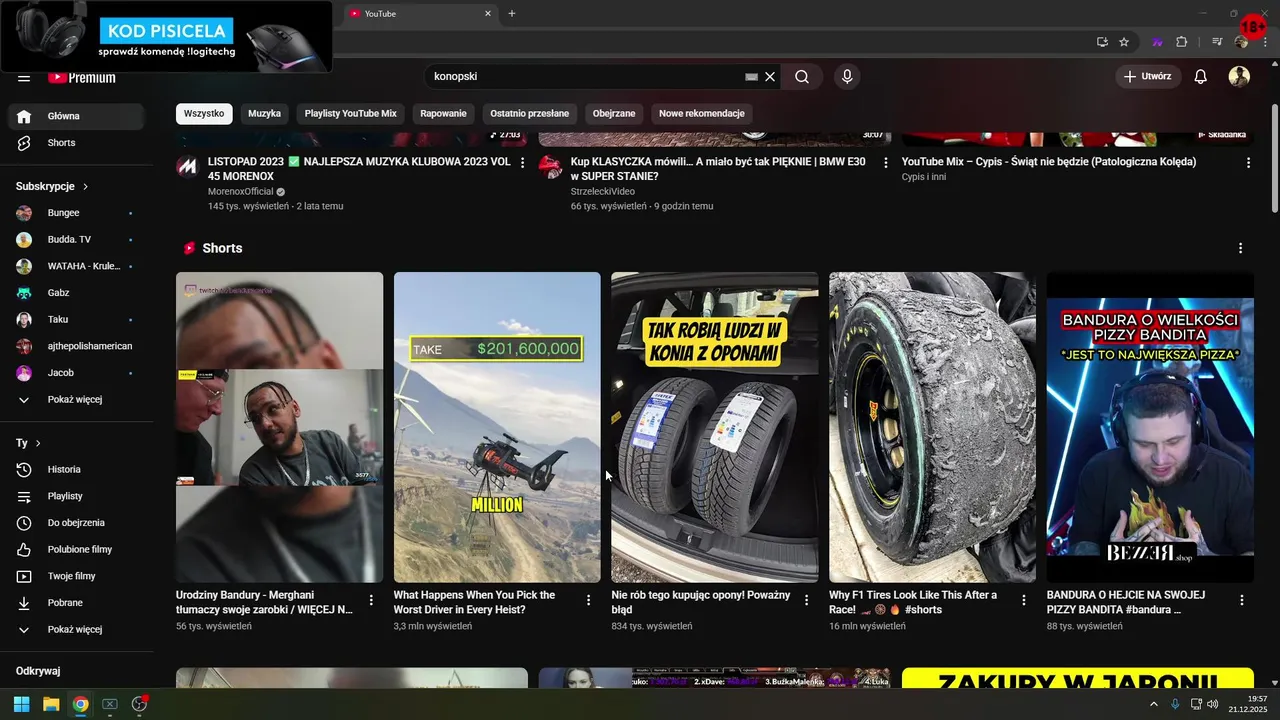Select Playlisty YouTube Mix chip

point(351,114)
